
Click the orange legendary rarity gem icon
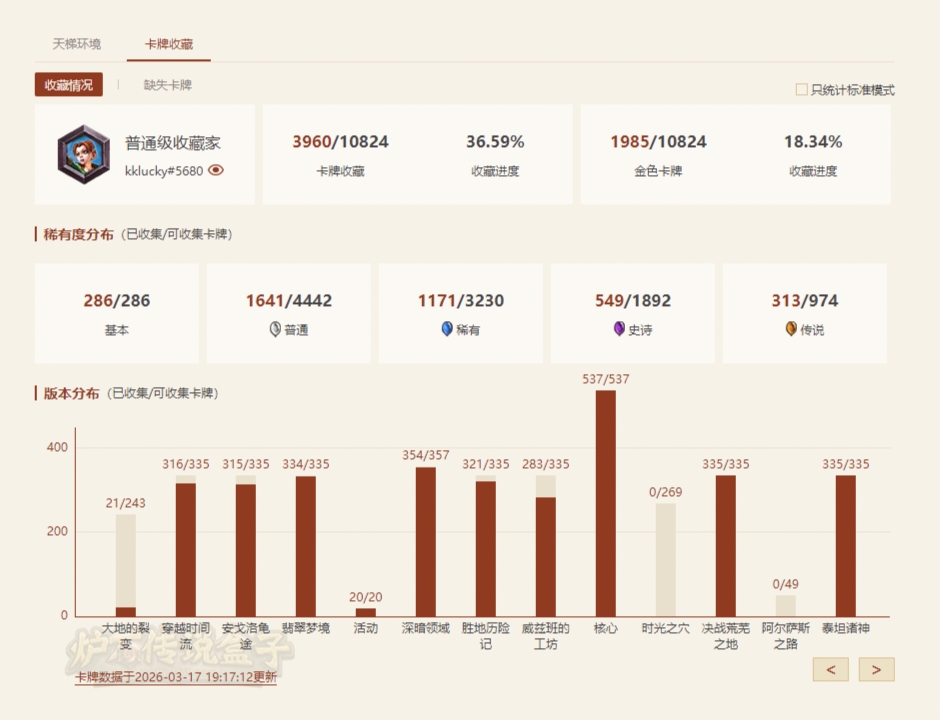tap(791, 329)
